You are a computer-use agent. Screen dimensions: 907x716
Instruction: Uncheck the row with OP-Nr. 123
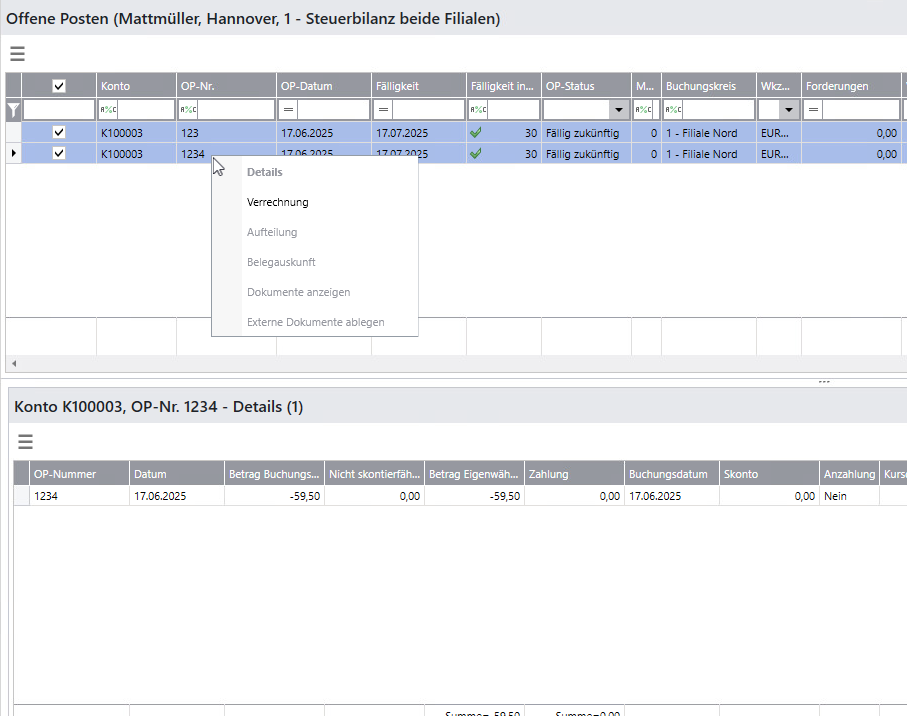[59, 132]
